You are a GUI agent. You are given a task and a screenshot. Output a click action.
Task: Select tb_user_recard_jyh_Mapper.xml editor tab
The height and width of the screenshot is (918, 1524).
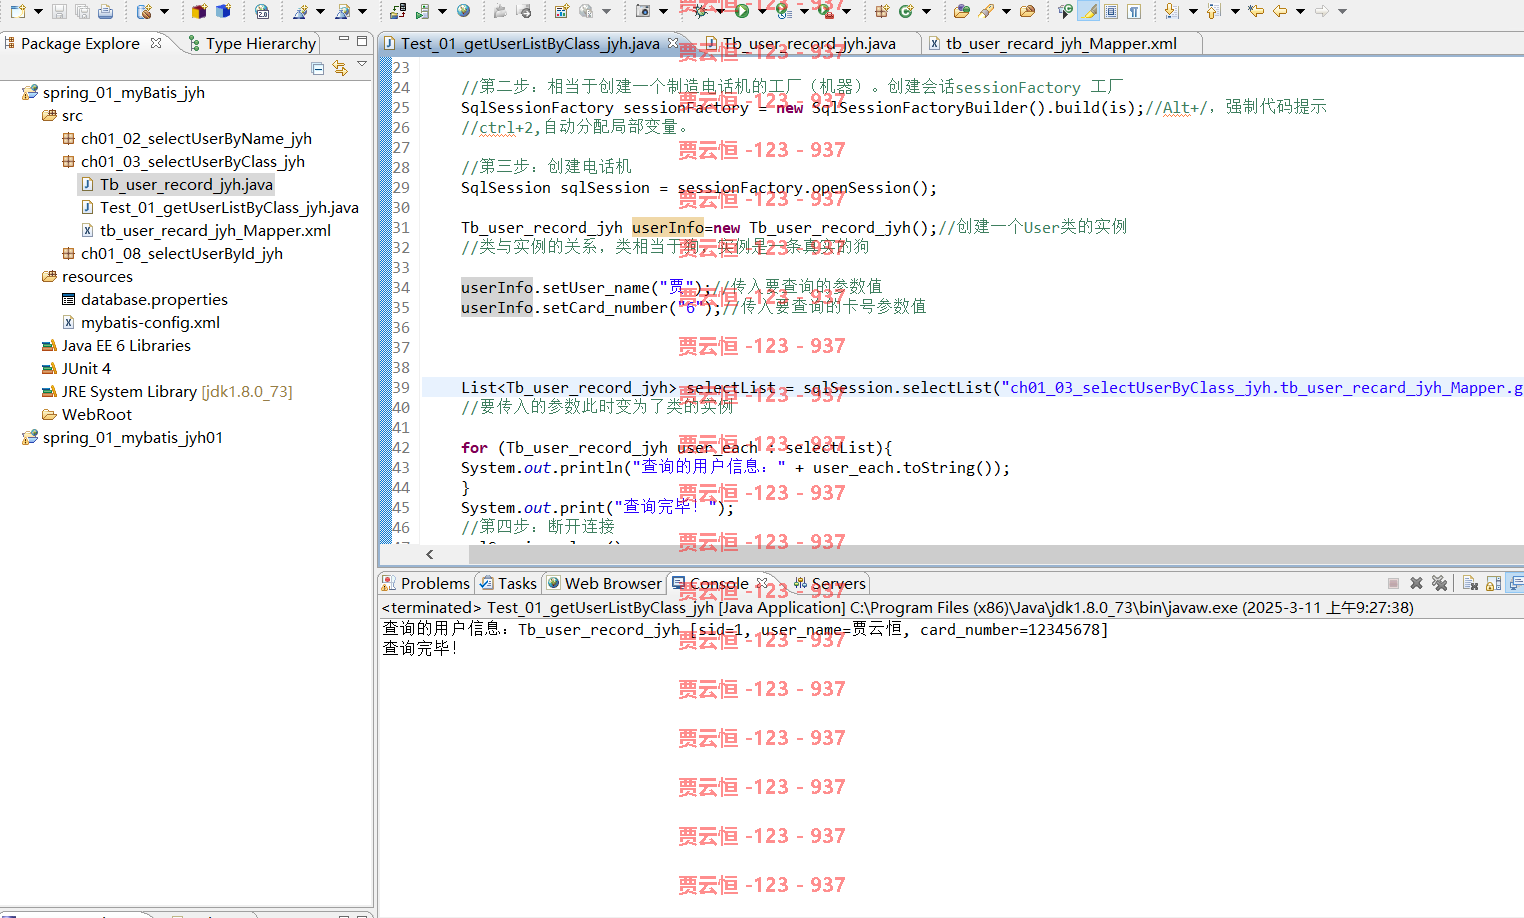[x=1060, y=43]
